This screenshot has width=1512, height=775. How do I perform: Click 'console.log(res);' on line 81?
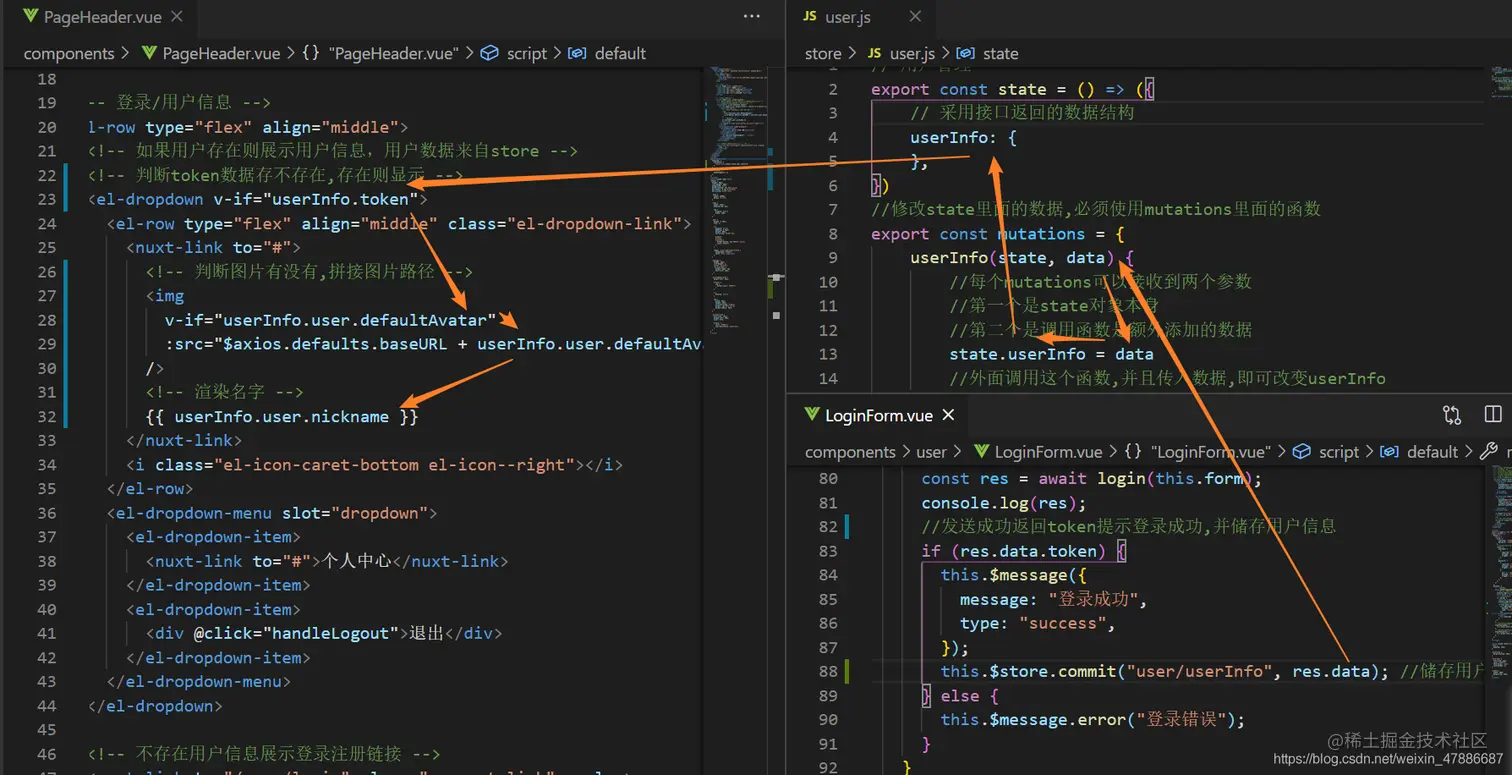[1004, 503]
